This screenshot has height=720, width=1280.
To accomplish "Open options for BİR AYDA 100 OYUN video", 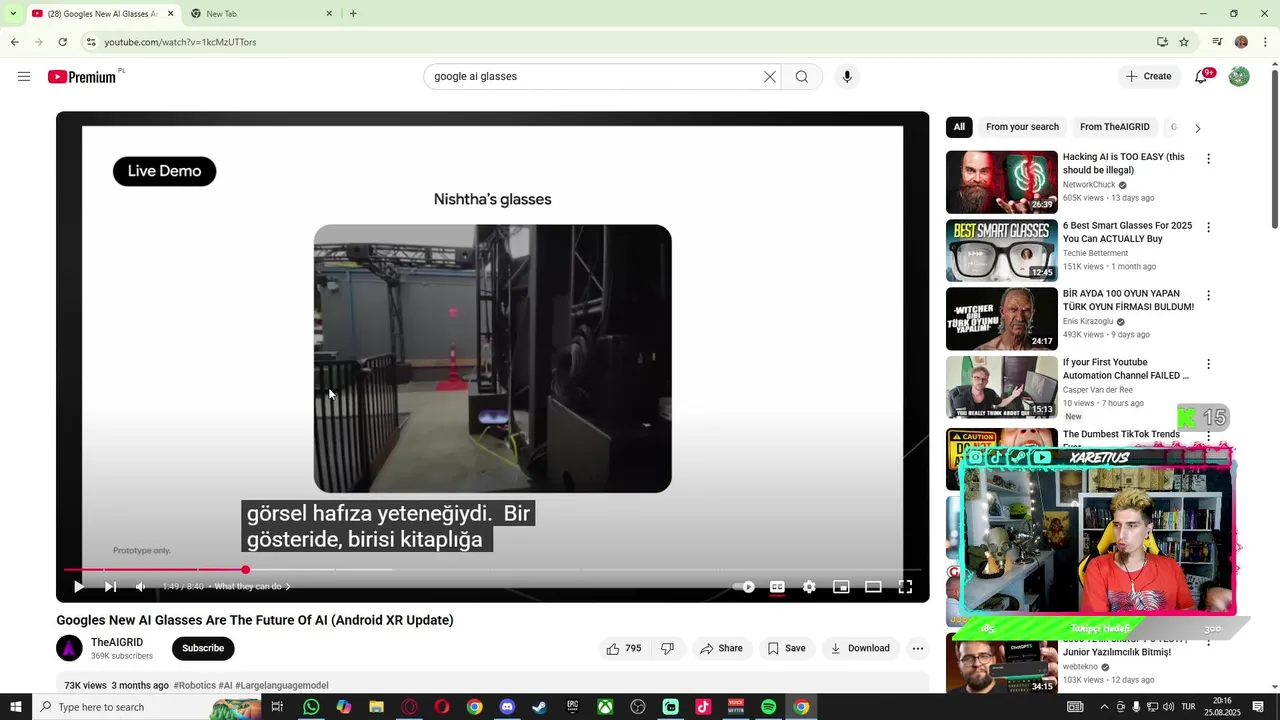I will point(1208,296).
